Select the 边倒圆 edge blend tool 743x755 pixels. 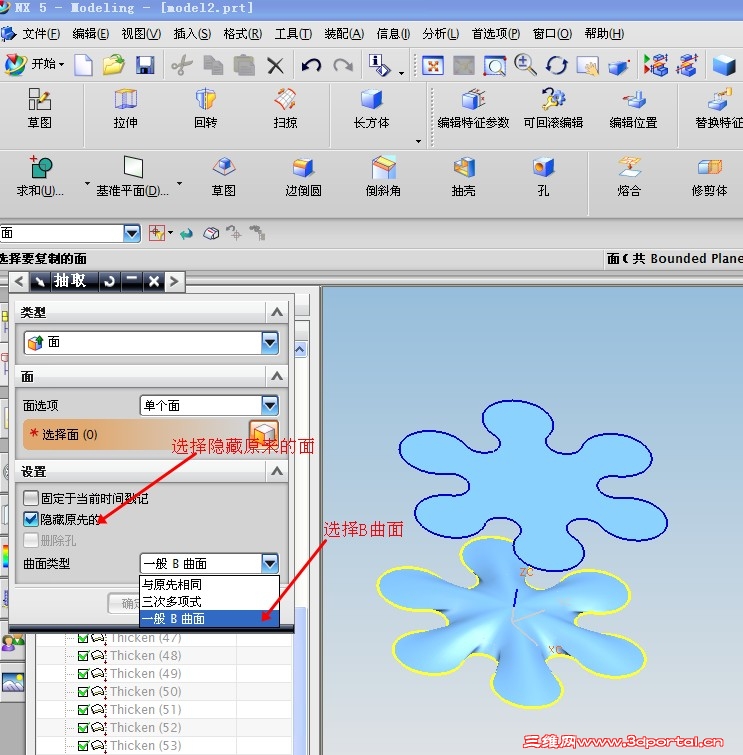point(303,177)
